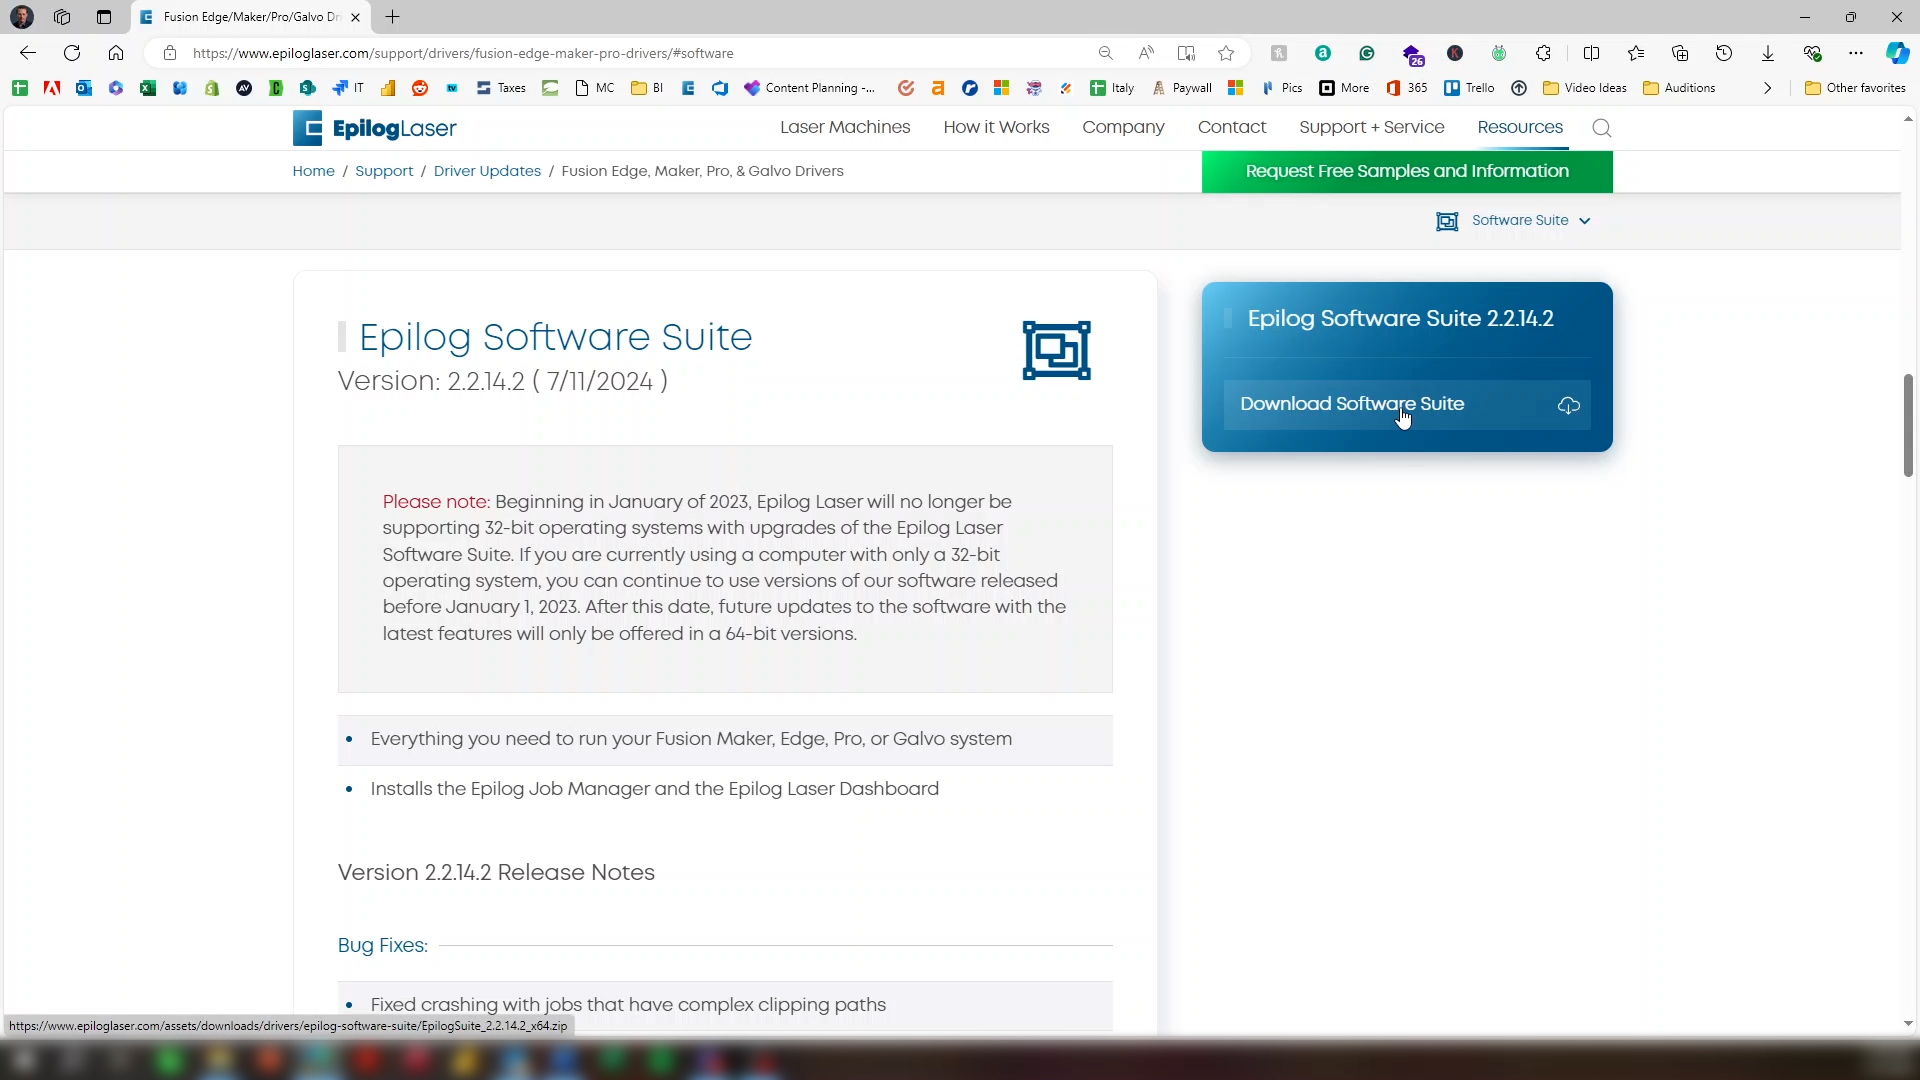Toggle split screen view icon
This screenshot has height=1080, width=1920.
tap(1591, 53)
